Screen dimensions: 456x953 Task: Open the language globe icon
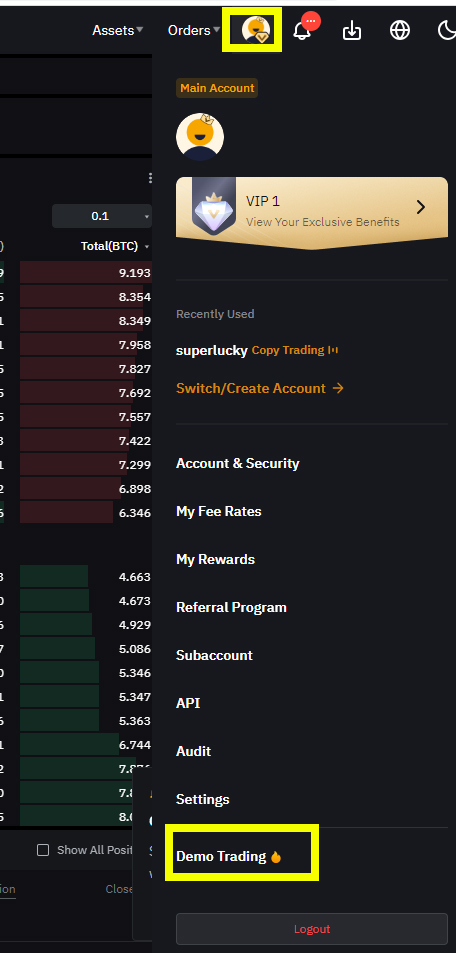[399, 30]
